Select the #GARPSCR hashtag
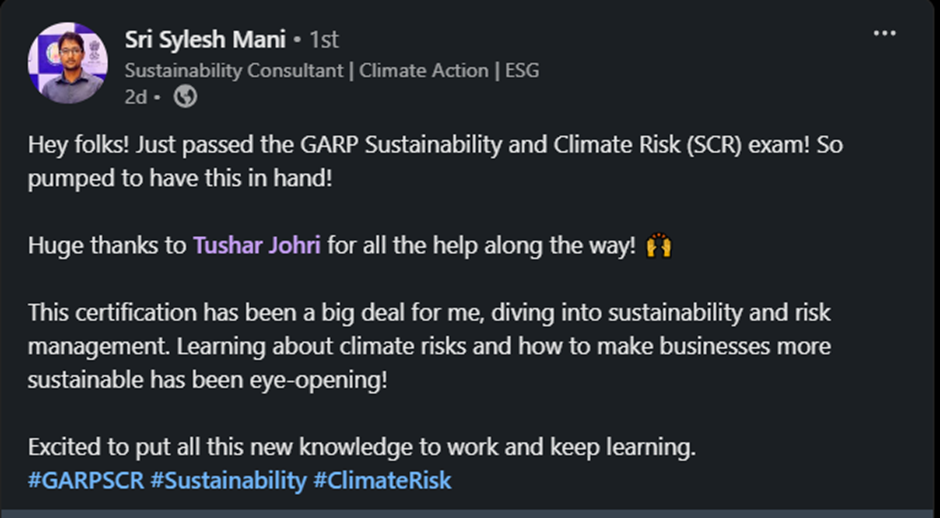 click(x=86, y=480)
